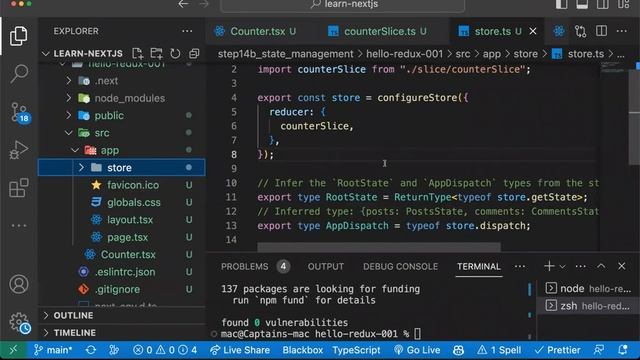The image size is (640, 360).
Task: Open the OUTPUT panel tab
Action: tap(326, 267)
